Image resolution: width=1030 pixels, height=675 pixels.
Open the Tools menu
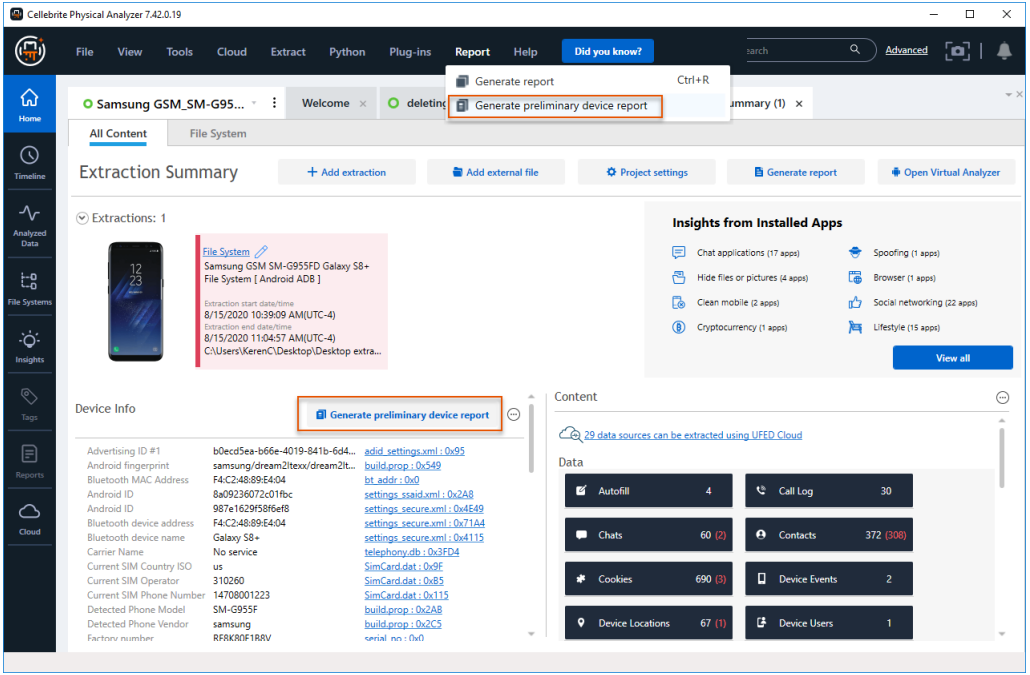179,52
